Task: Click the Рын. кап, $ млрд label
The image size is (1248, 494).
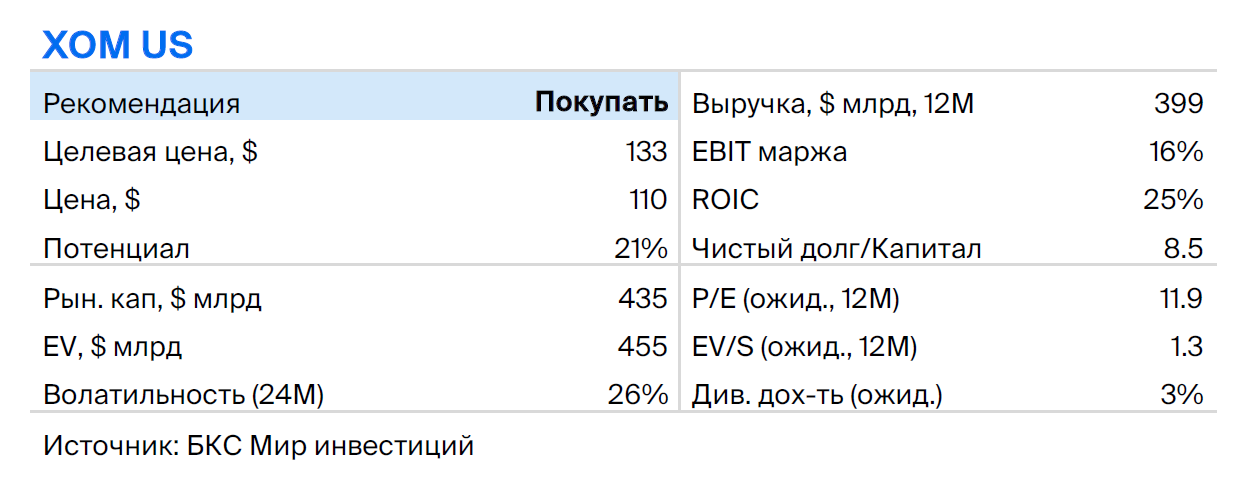Action: 154,298
